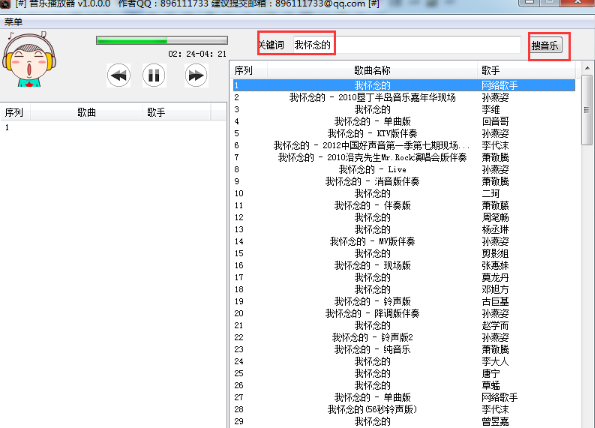Select row 26 song by 草蜢

pos(404,386)
